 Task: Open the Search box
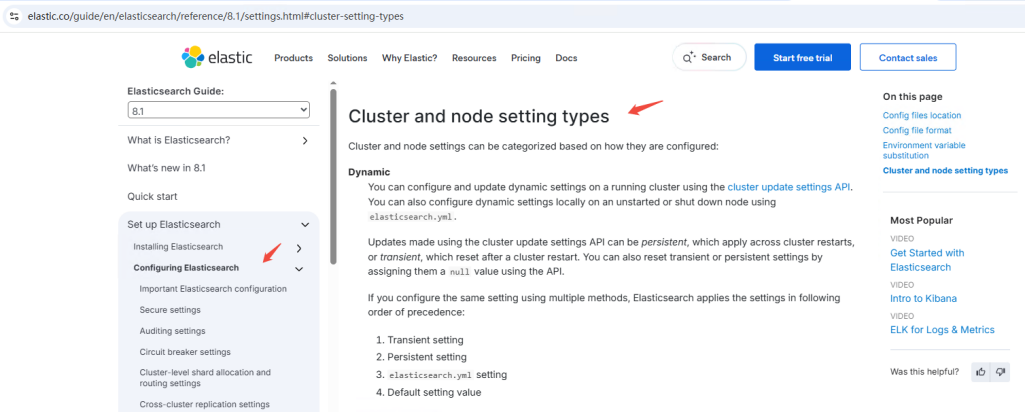(x=709, y=57)
